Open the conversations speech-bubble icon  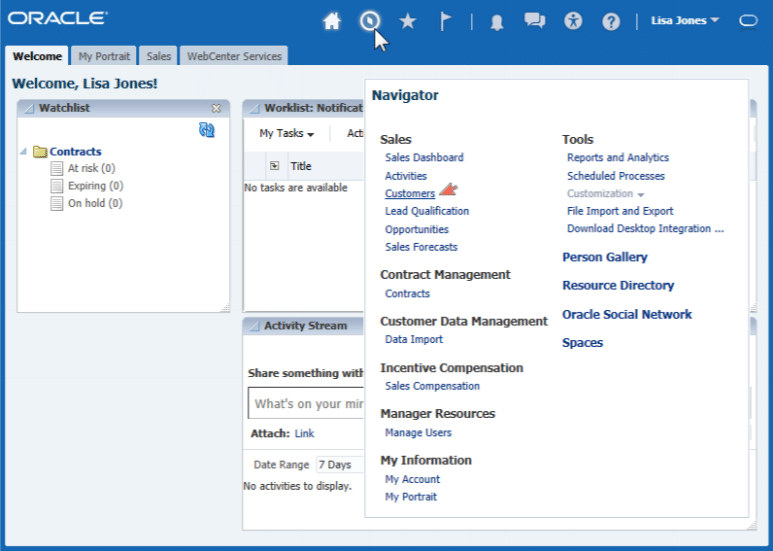pyautogui.click(x=535, y=21)
